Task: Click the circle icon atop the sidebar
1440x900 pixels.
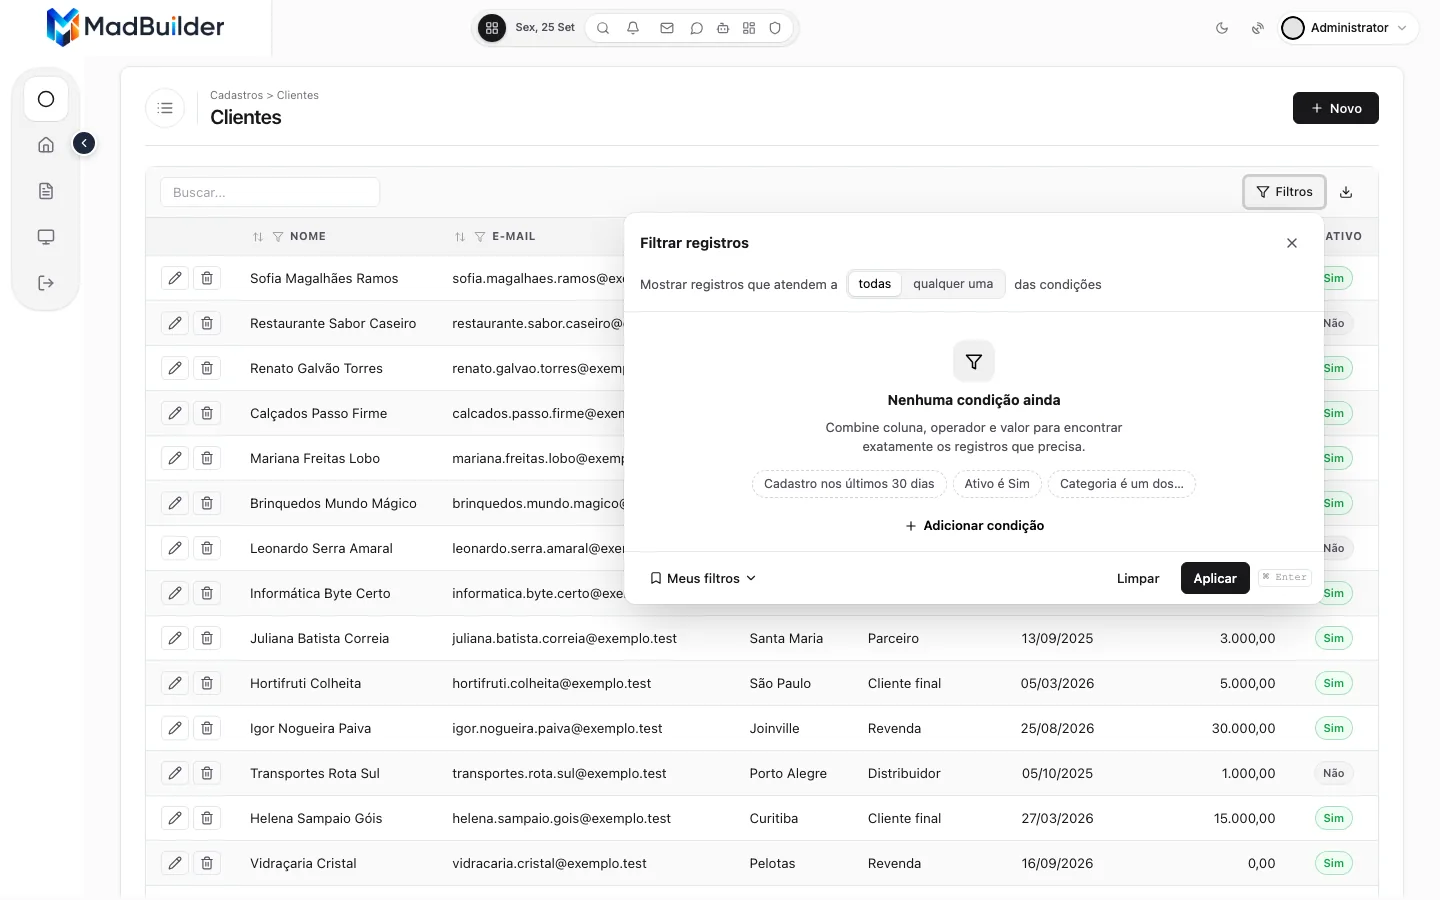Action: [x=46, y=99]
